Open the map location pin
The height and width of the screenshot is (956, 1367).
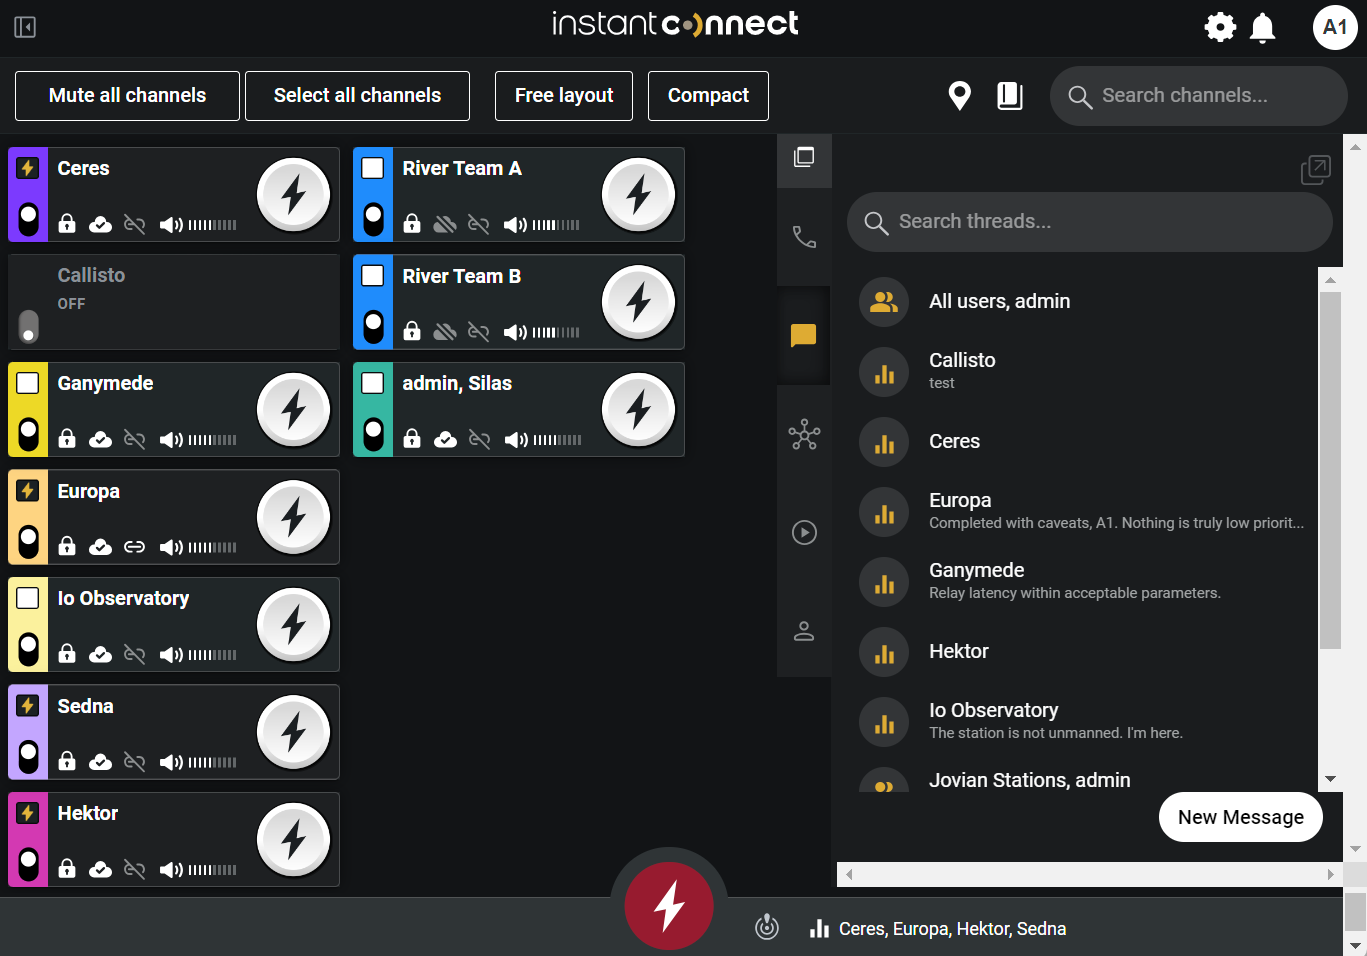click(959, 96)
